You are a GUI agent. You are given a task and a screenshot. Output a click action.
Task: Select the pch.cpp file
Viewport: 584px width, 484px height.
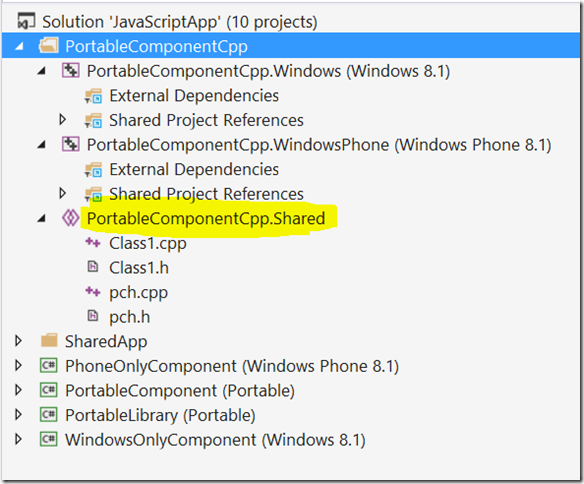138,293
